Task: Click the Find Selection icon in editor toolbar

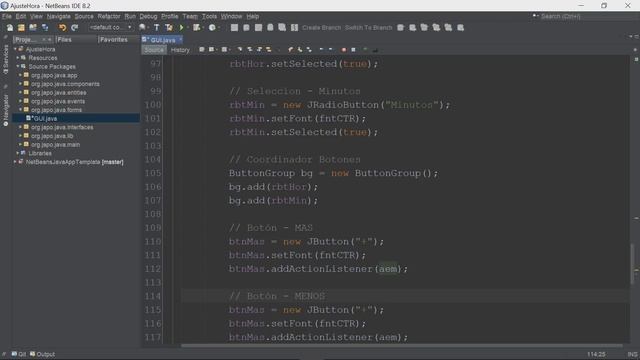Action: point(240,50)
